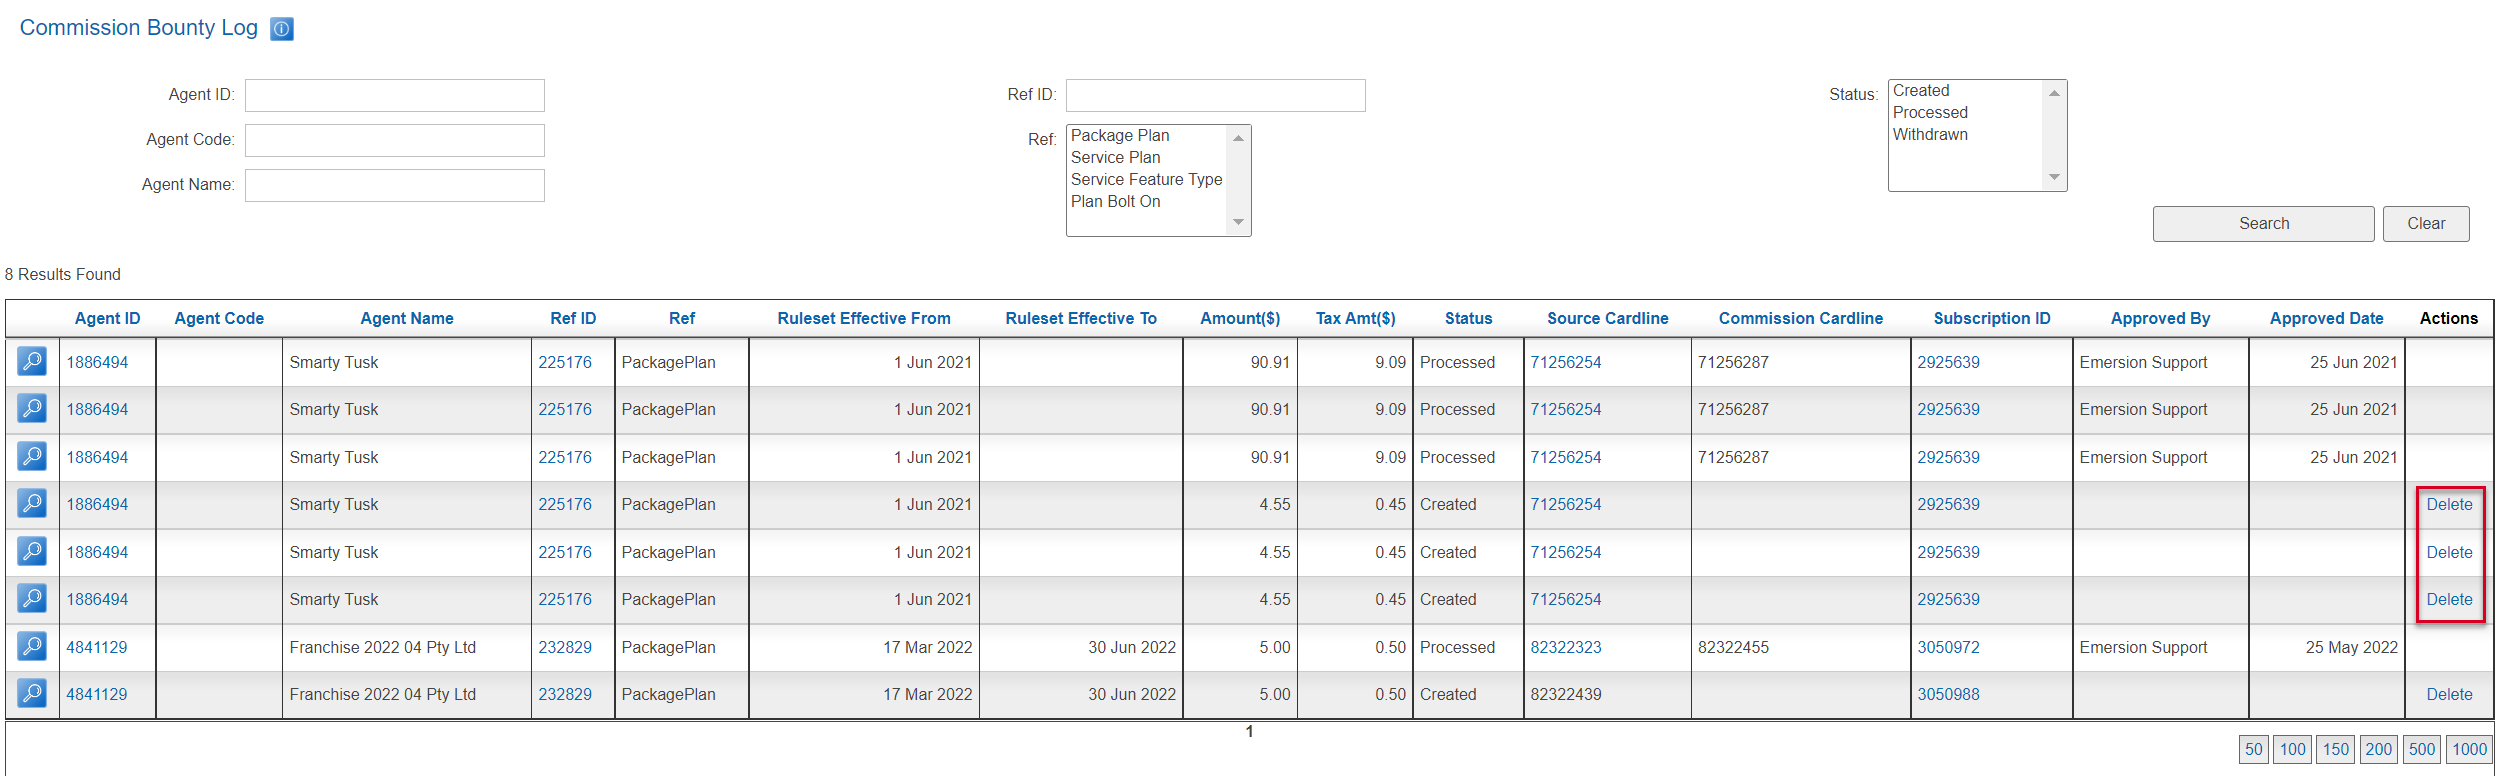Open details magnifier for first Smarty Tusk row

pyautogui.click(x=32, y=361)
